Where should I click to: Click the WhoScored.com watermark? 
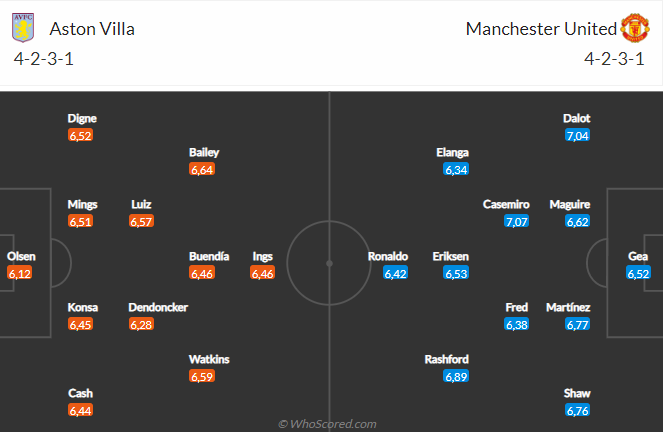click(x=327, y=424)
